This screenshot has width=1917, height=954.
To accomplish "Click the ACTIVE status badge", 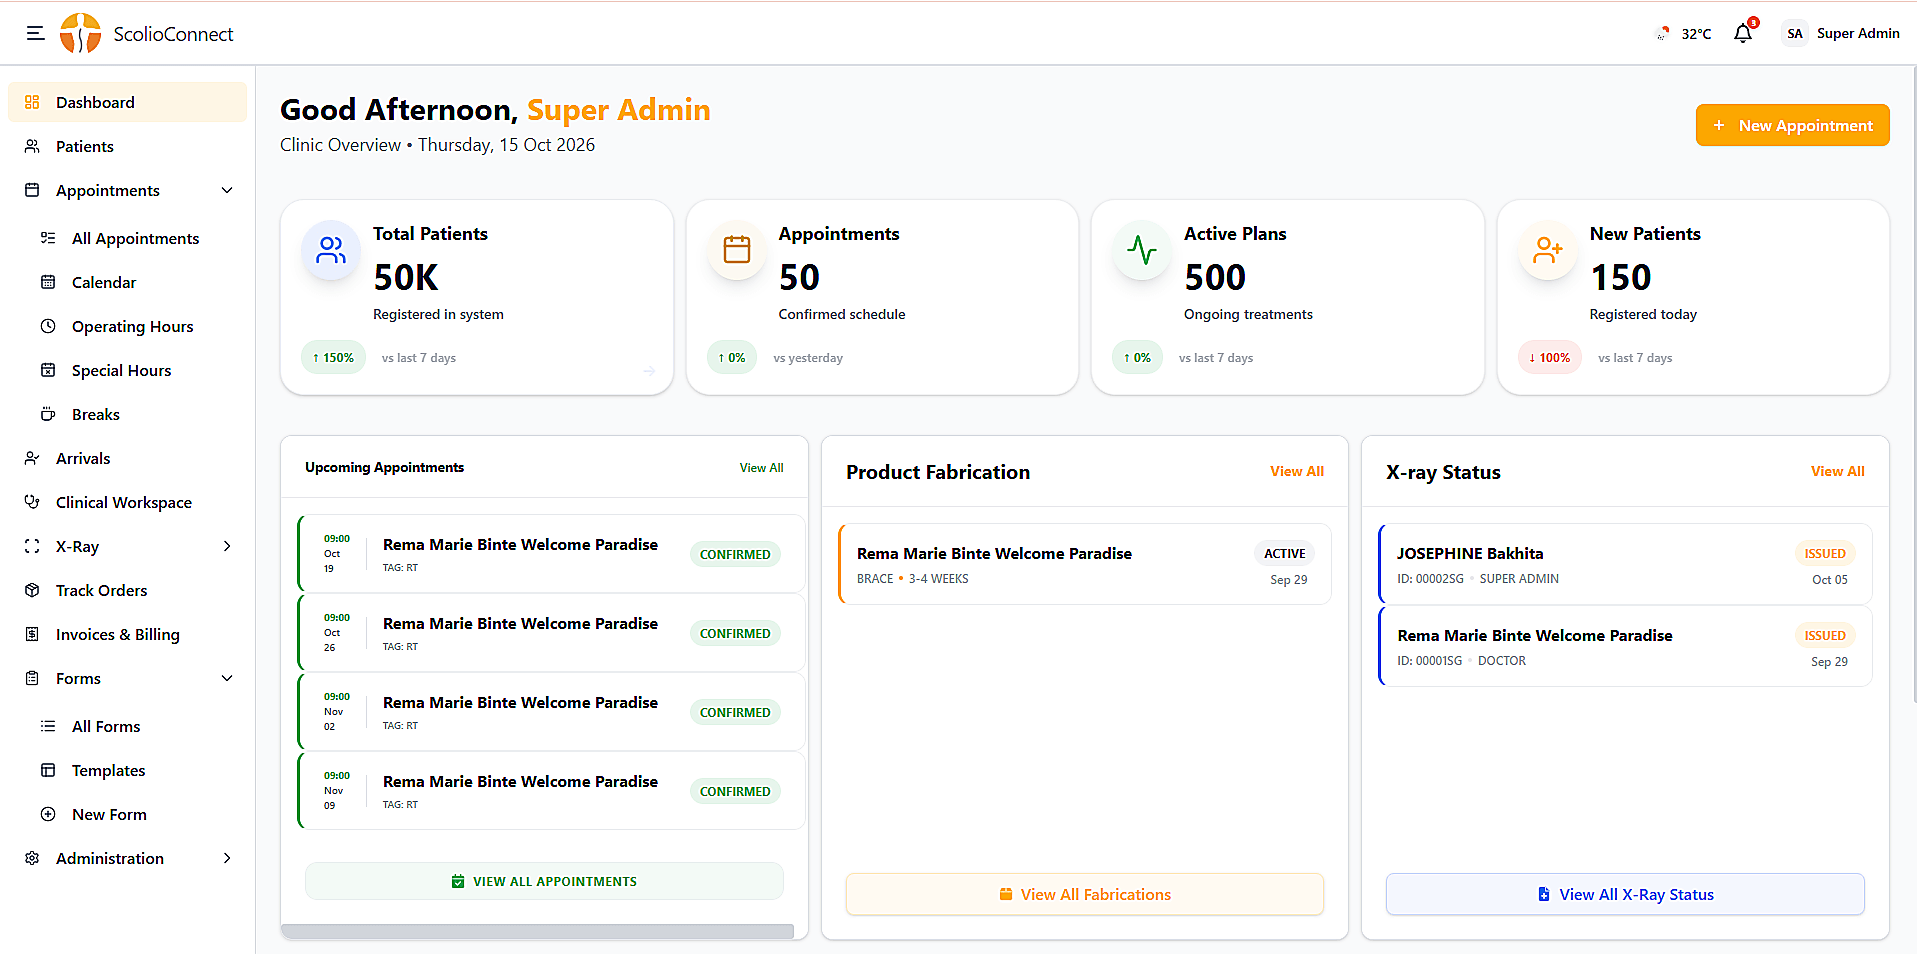I will tap(1284, 553).
